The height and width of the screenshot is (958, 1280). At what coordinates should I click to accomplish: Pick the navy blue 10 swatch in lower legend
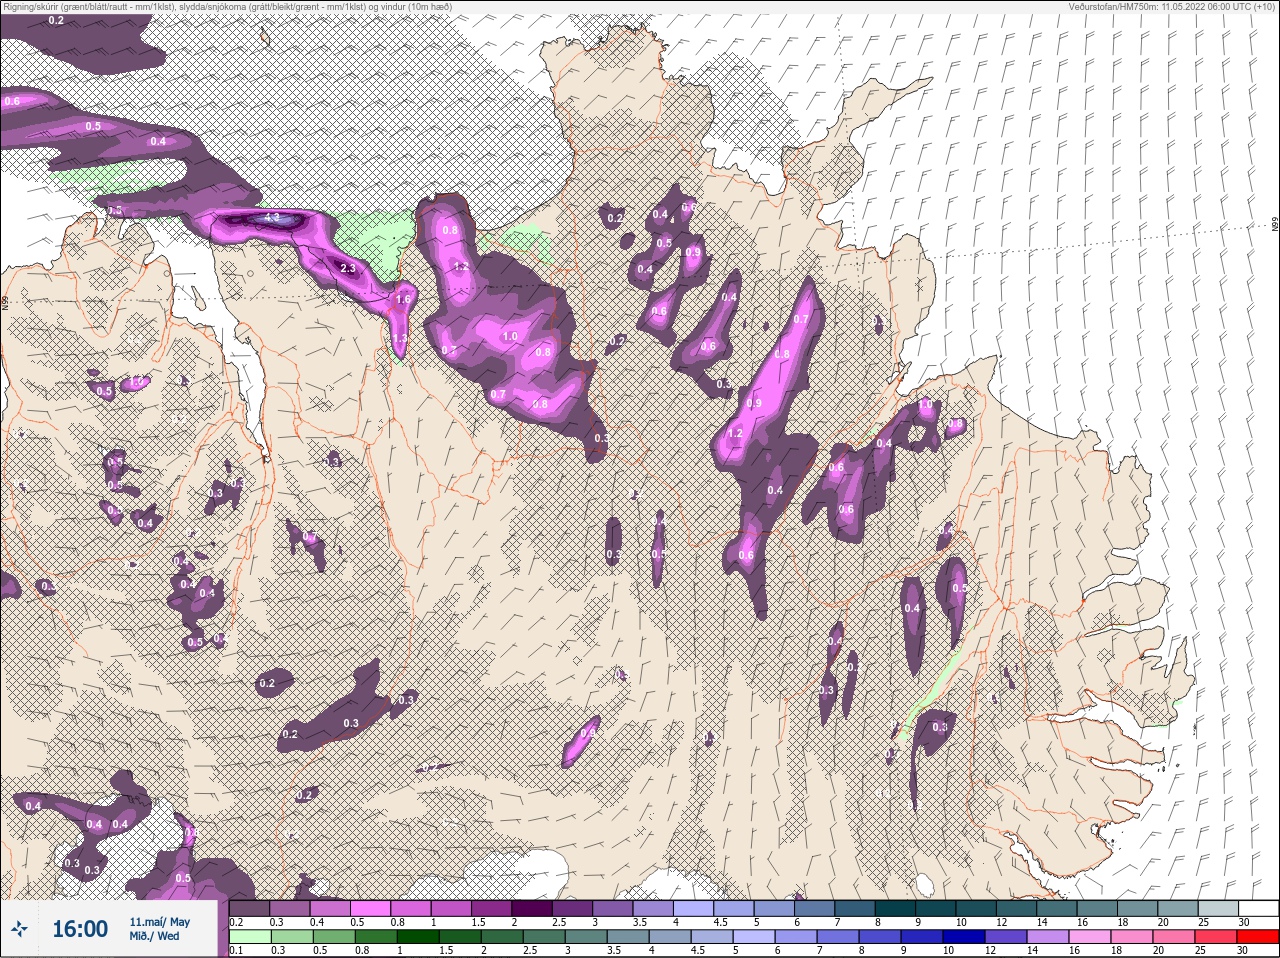pyautogui.click(x=965, y=937)
